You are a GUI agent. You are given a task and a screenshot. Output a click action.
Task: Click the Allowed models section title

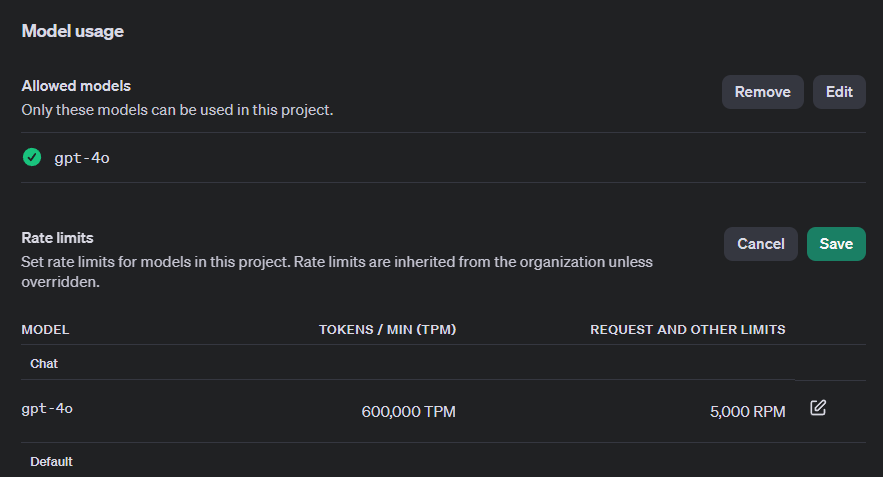pyautogui.click(x=76, y=86)
